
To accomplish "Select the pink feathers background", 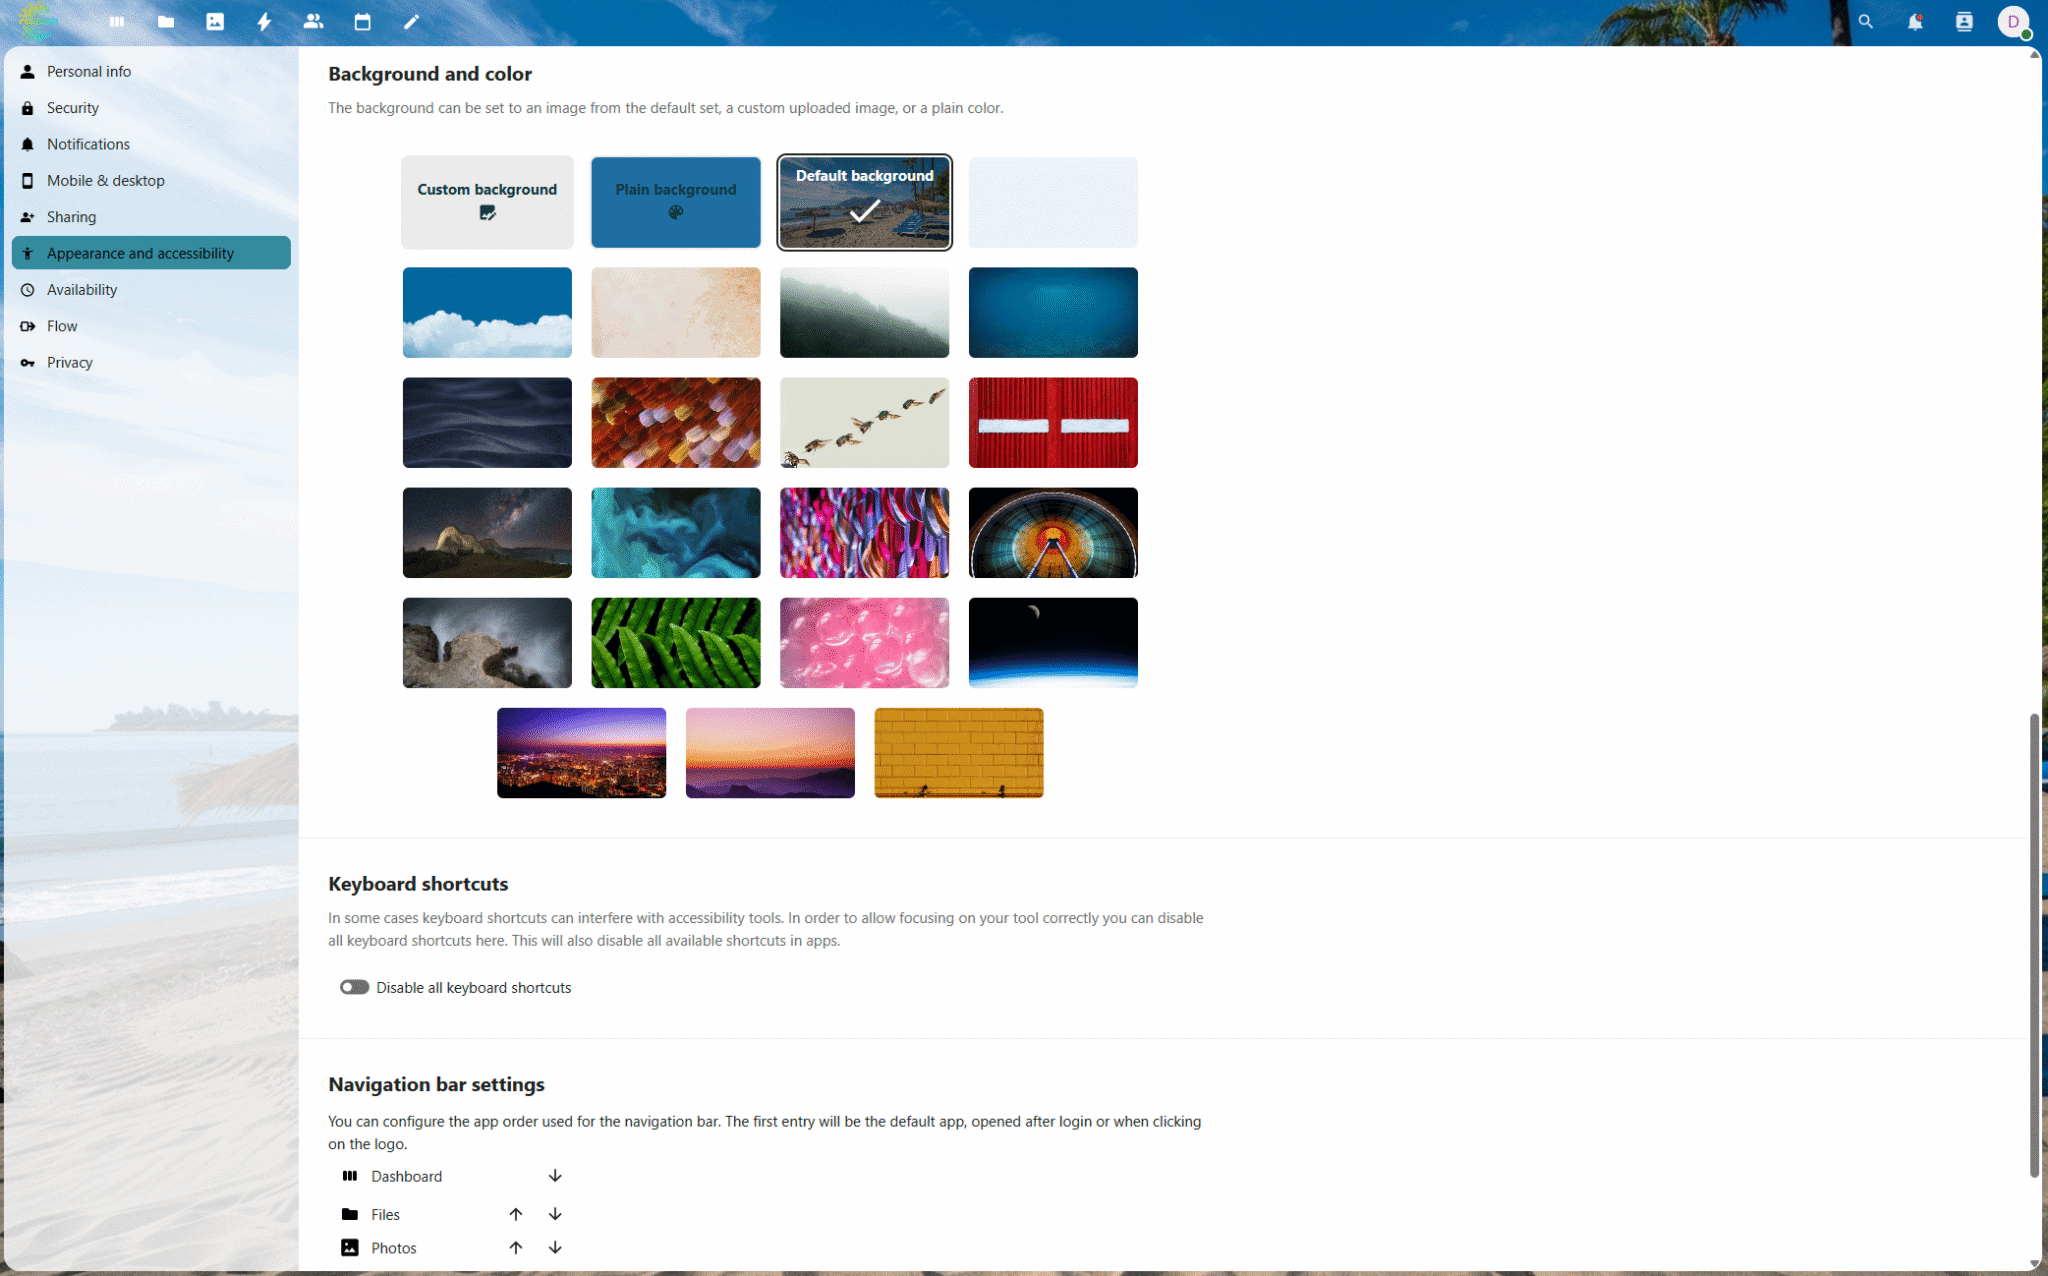I will click(x=865, y=533).
